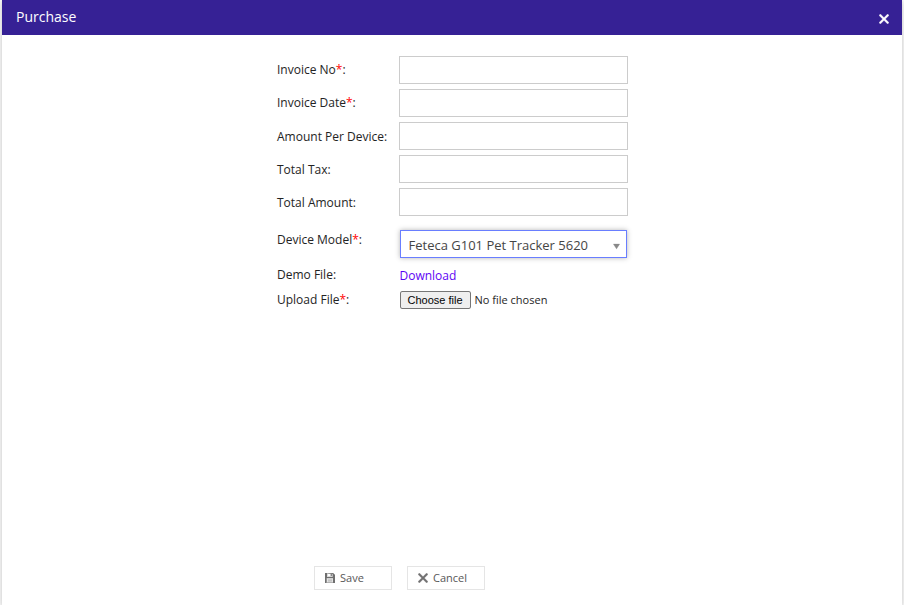Click the Total Tax input box
The image size is (904, 605).
coord(513,169)
